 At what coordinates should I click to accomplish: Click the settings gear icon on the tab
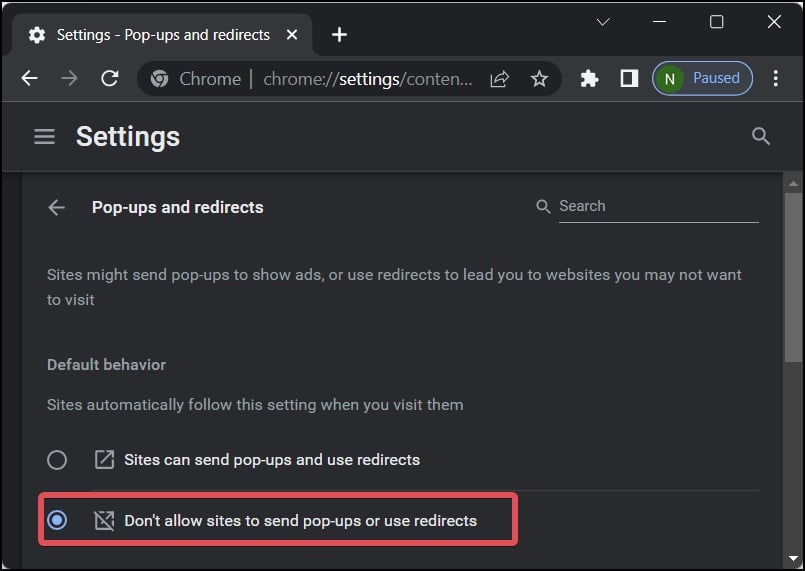(x=37, y=35)
